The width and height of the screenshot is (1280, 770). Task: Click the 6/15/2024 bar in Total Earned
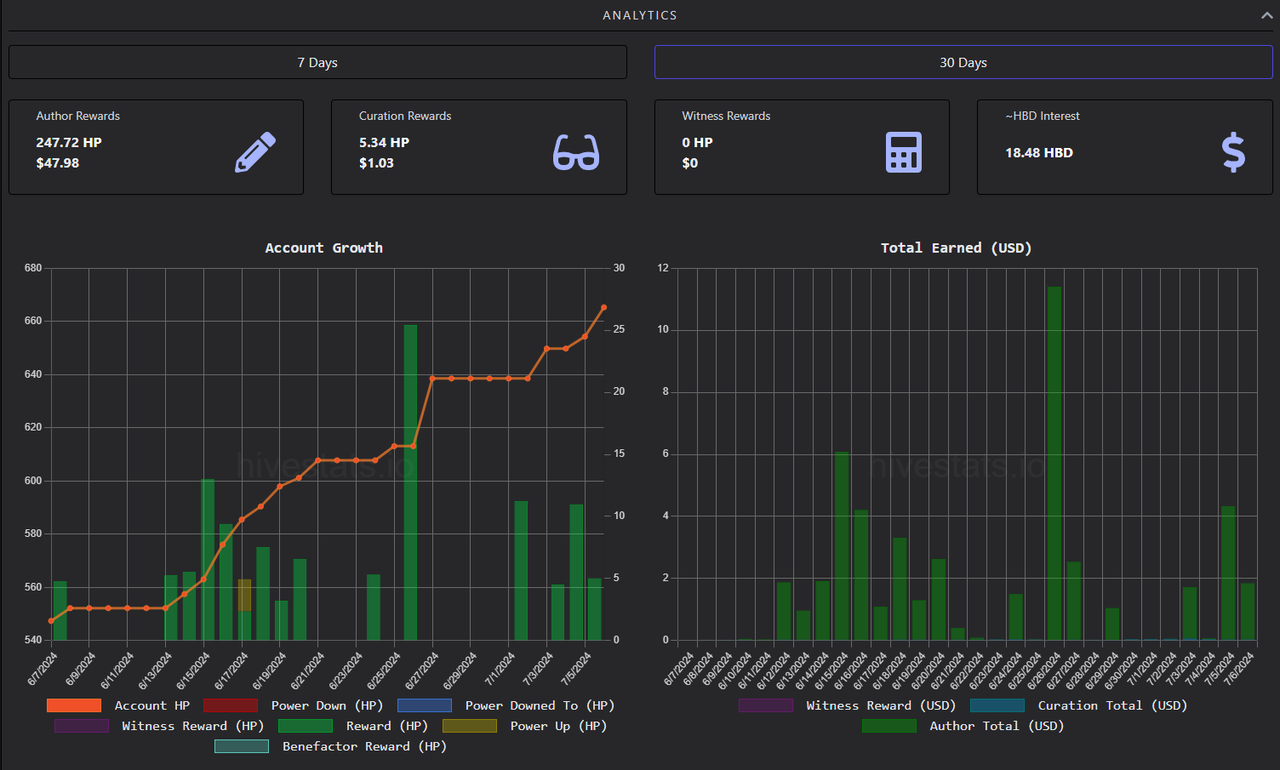point(842,546)
